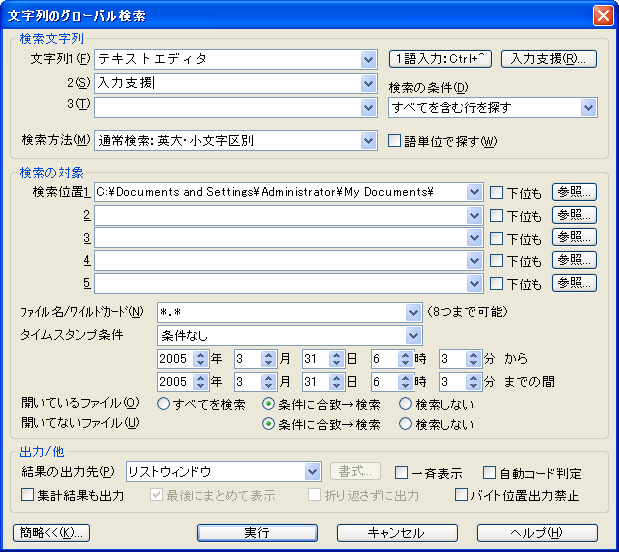Click into the 文字列 3 input field
619x552 pixels.
click(x=227, y=107)
